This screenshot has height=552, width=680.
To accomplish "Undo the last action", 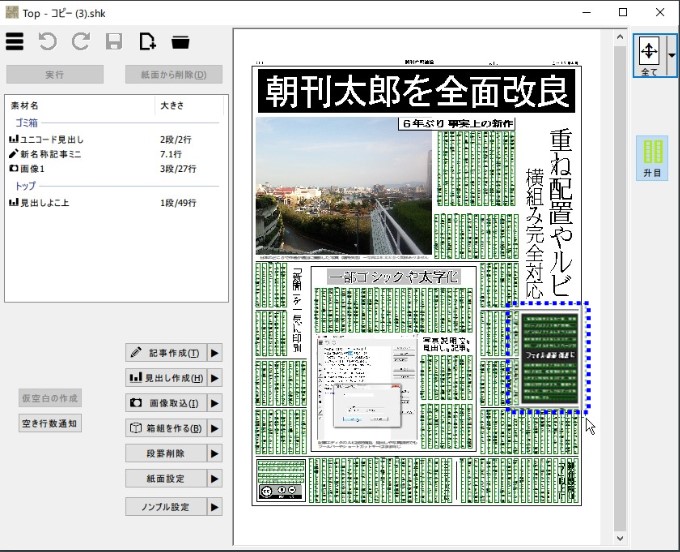I will [47, 42].
